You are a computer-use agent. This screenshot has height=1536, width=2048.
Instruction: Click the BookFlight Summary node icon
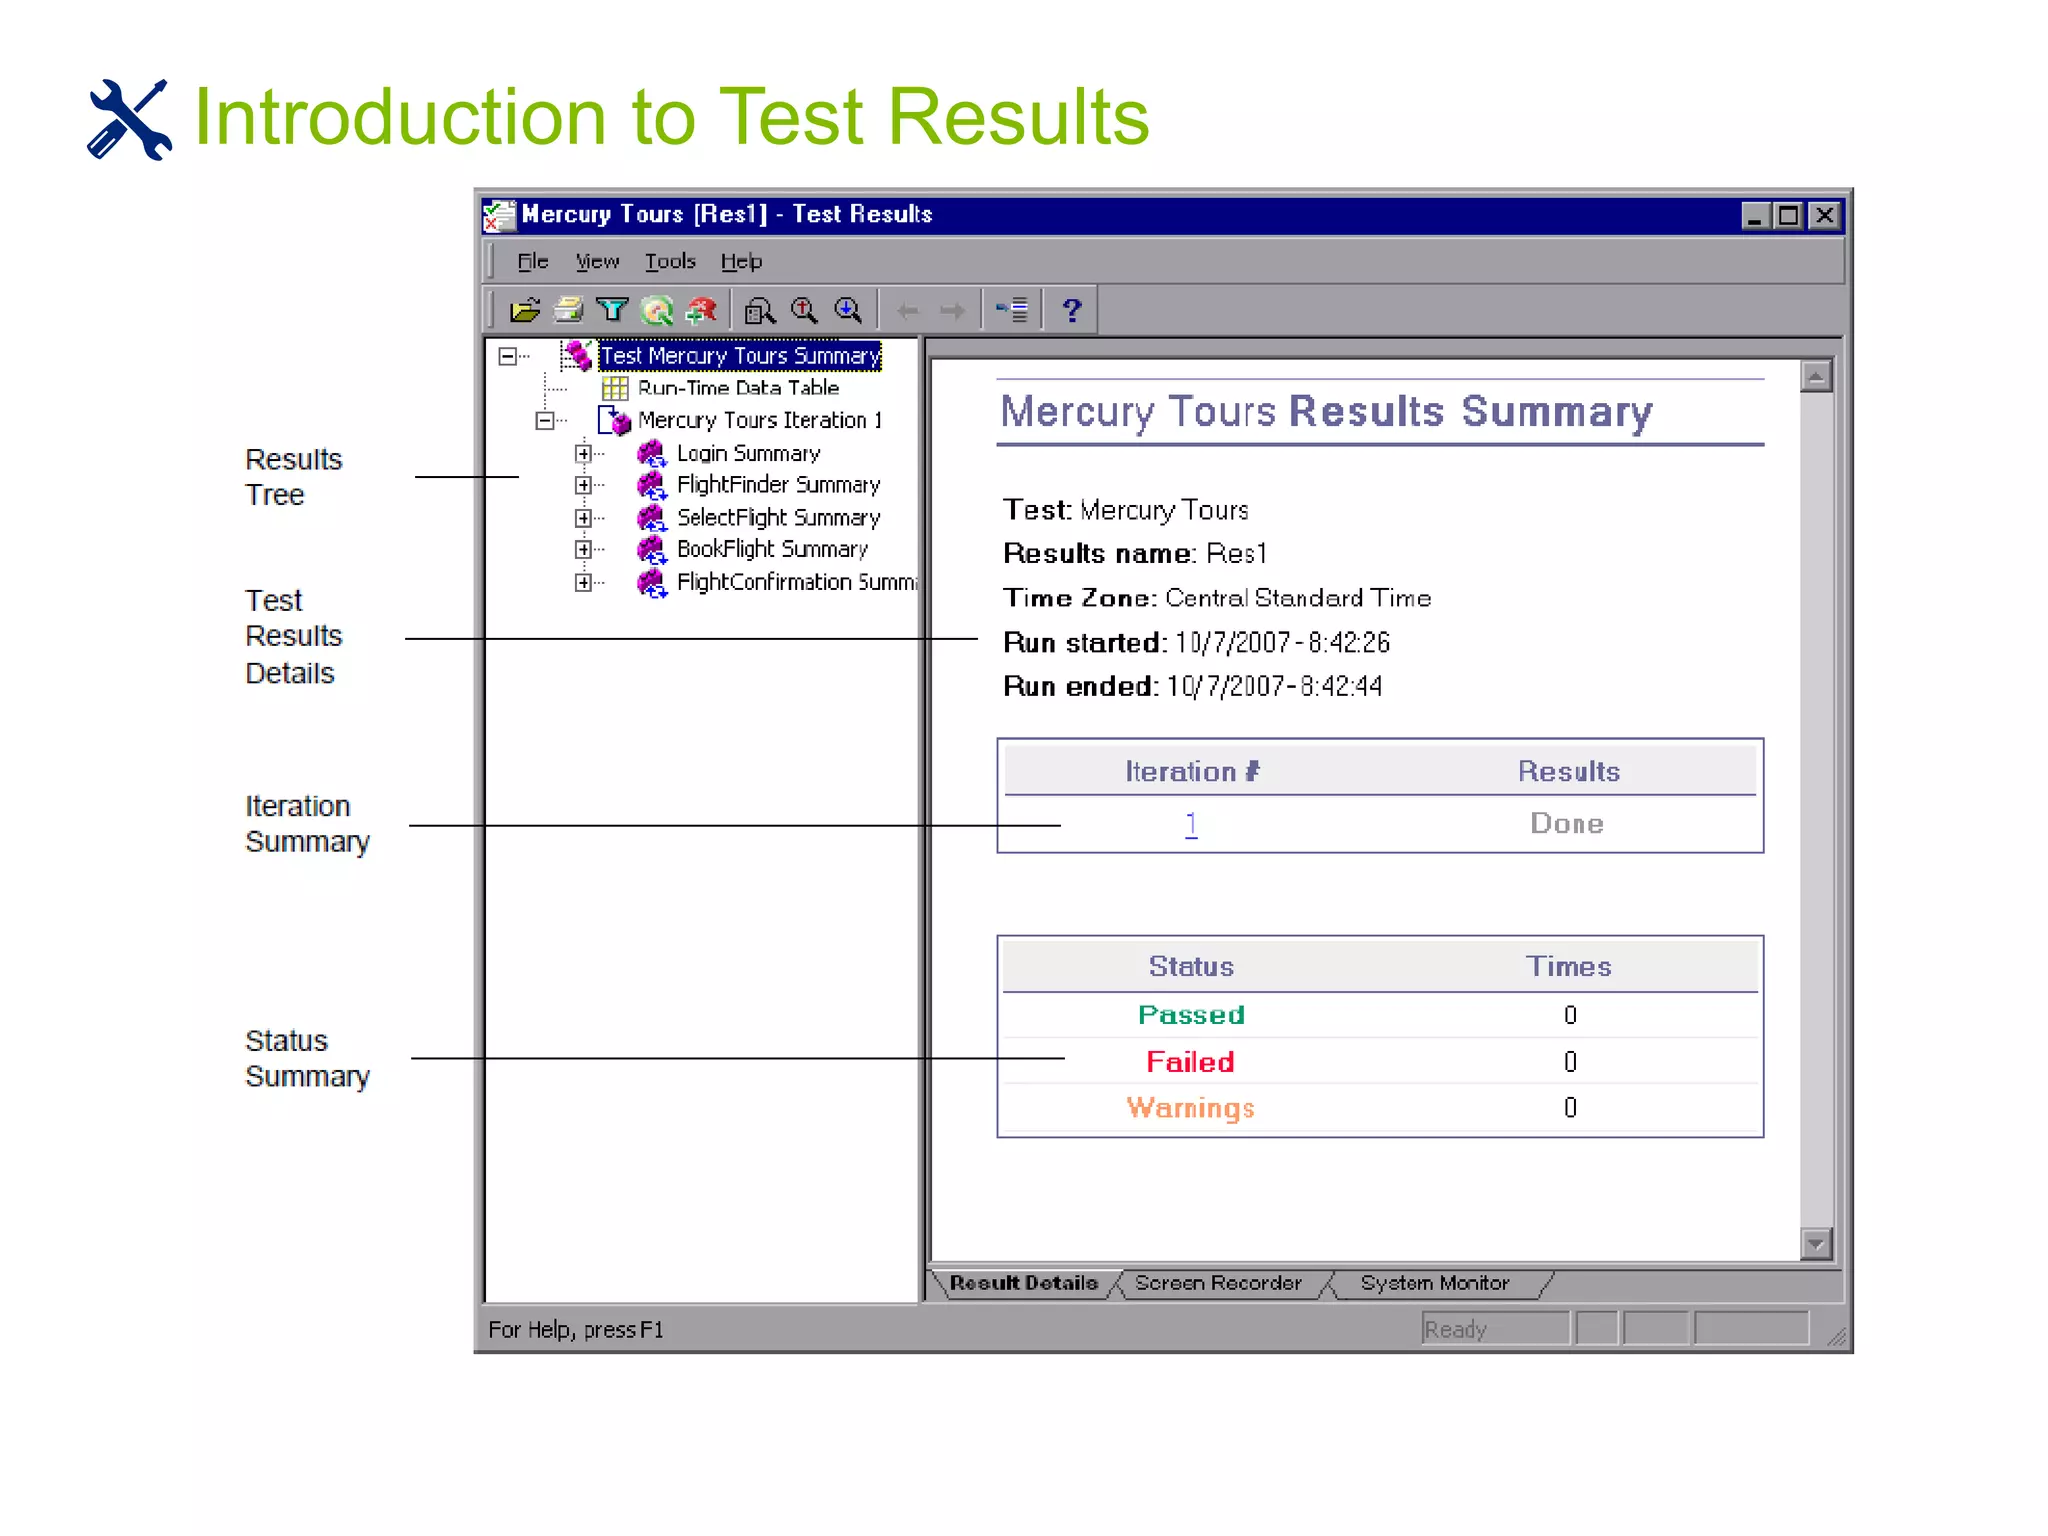652,550
